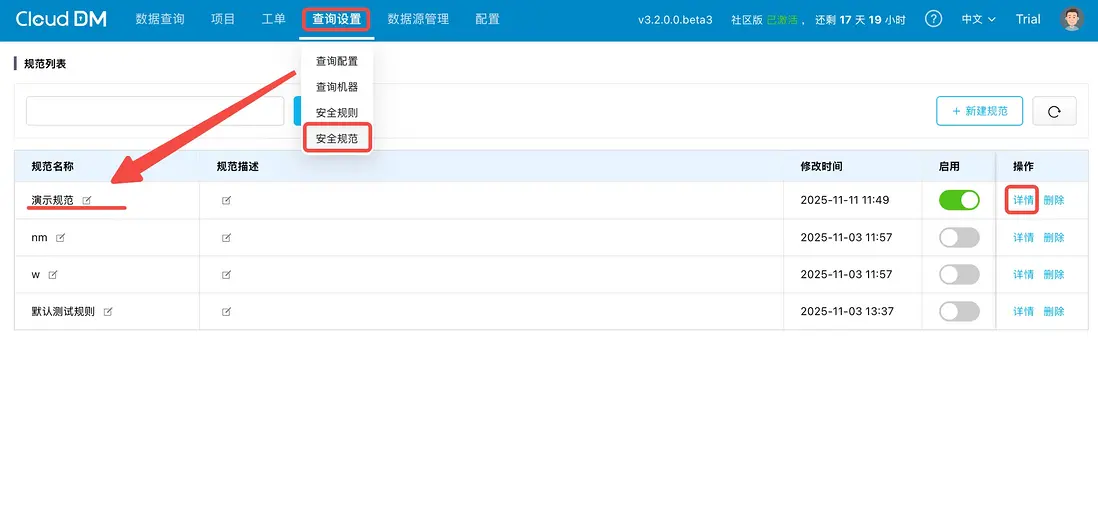1098x523 pixels.
Task: Open the 工单 menu
Action: [x=273, y=20]
